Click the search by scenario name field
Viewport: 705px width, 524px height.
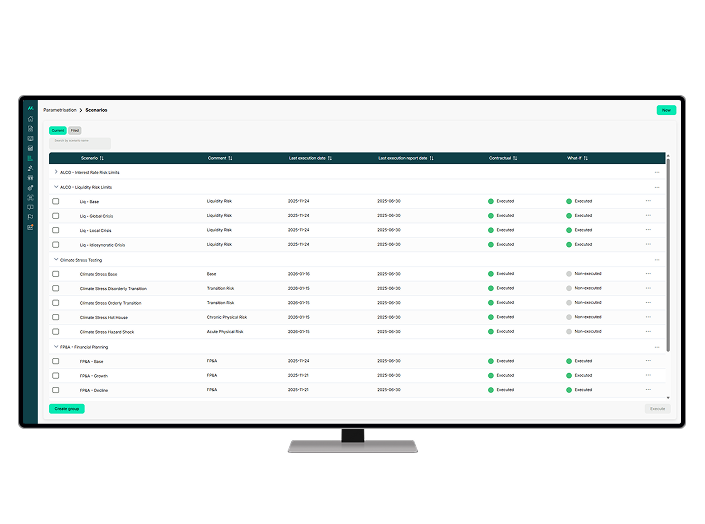click(x=80, y=142)
